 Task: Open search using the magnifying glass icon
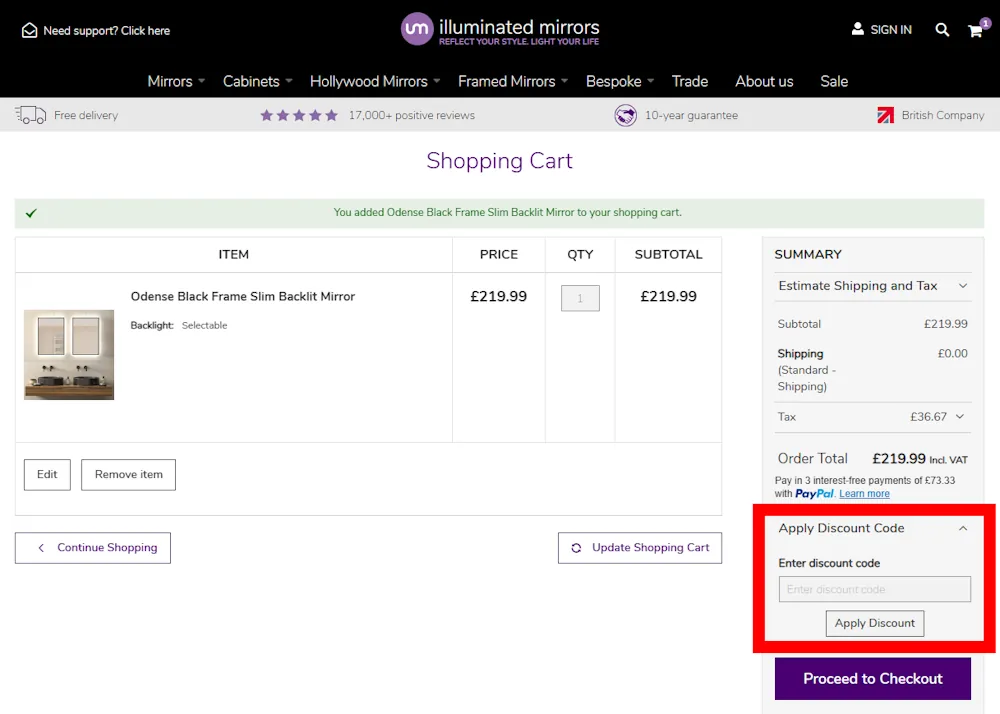(x=941, y=29)
